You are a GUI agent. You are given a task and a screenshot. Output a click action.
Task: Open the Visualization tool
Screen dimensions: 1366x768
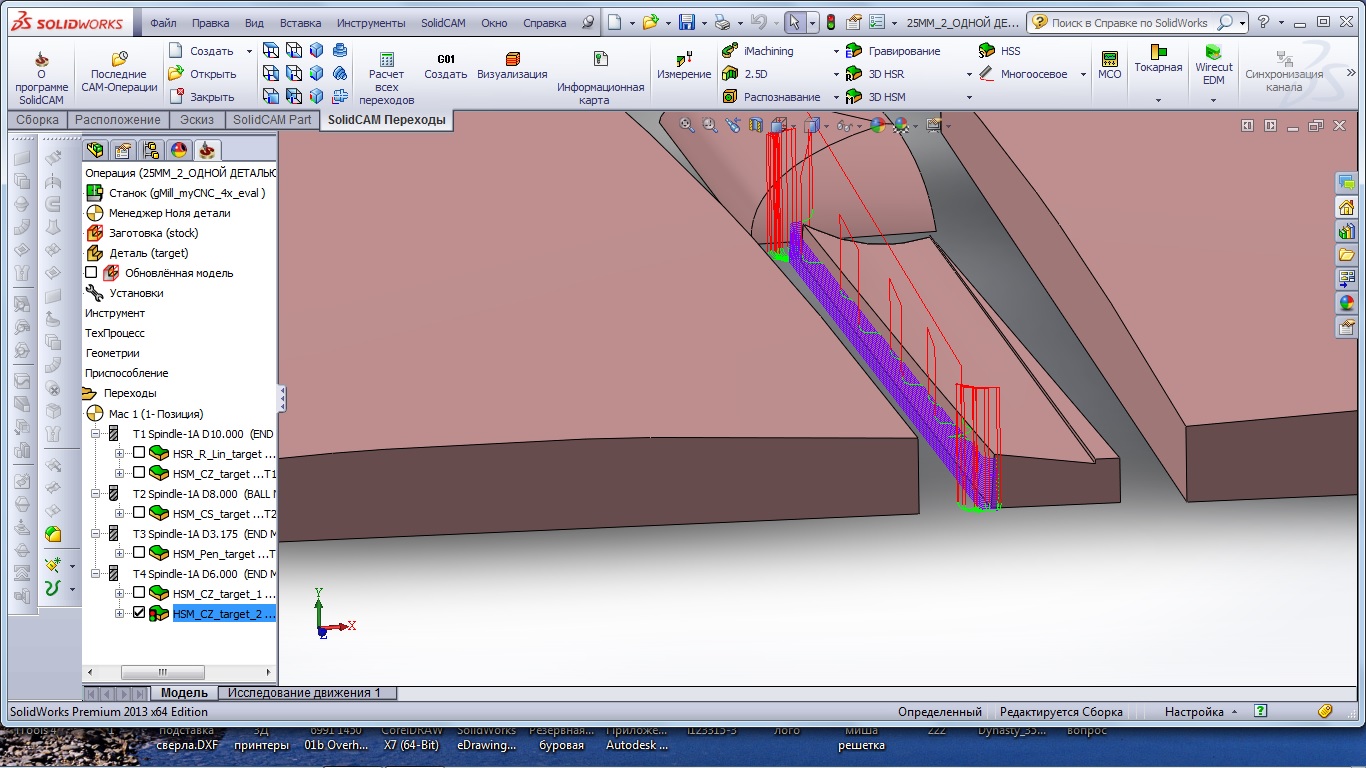coord(512,62)
